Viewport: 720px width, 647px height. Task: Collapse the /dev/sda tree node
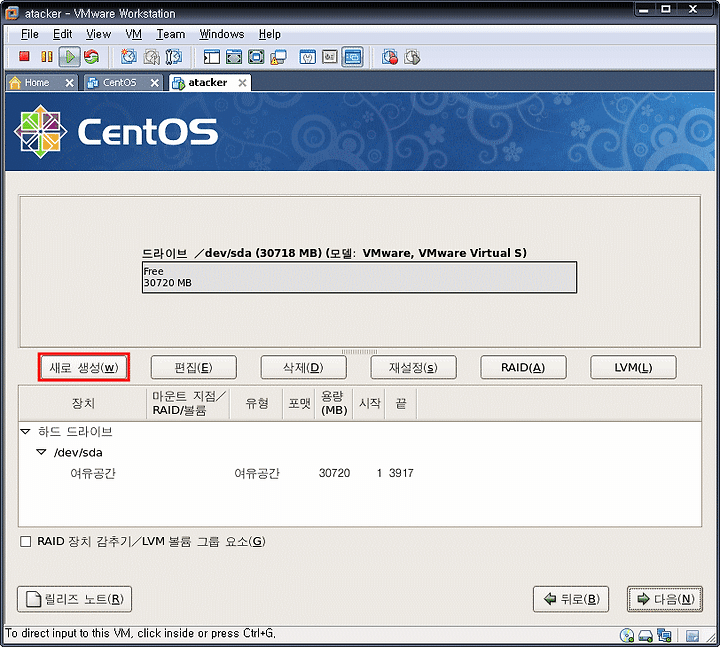click(x=41, y=452)
